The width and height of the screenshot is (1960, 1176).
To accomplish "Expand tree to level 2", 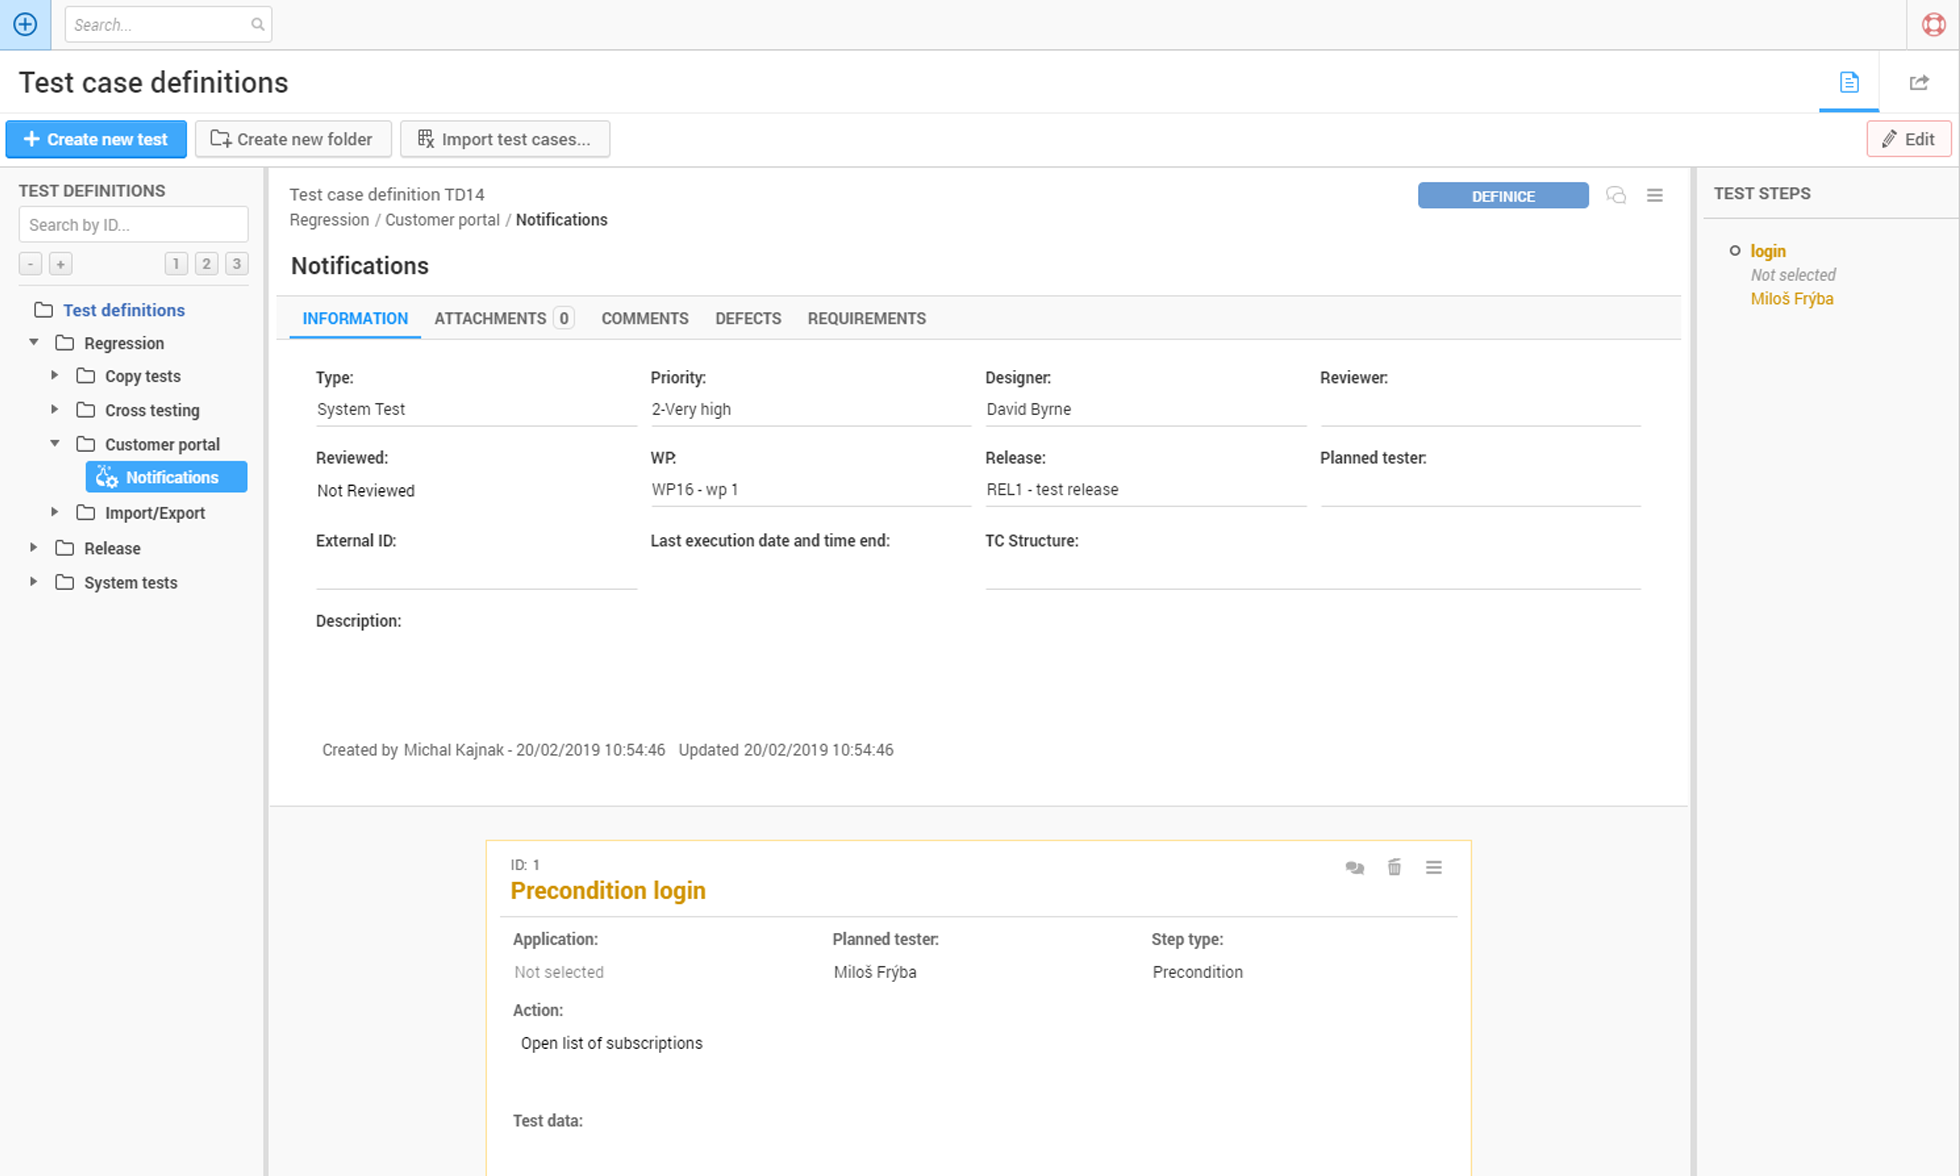I will pos(206,264).
